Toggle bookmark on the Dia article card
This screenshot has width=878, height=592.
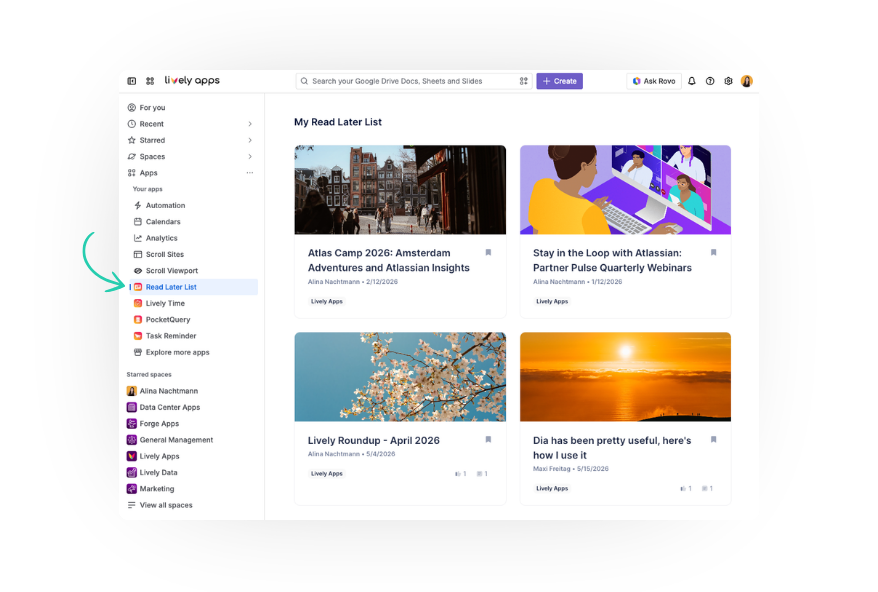coord(713,440)
